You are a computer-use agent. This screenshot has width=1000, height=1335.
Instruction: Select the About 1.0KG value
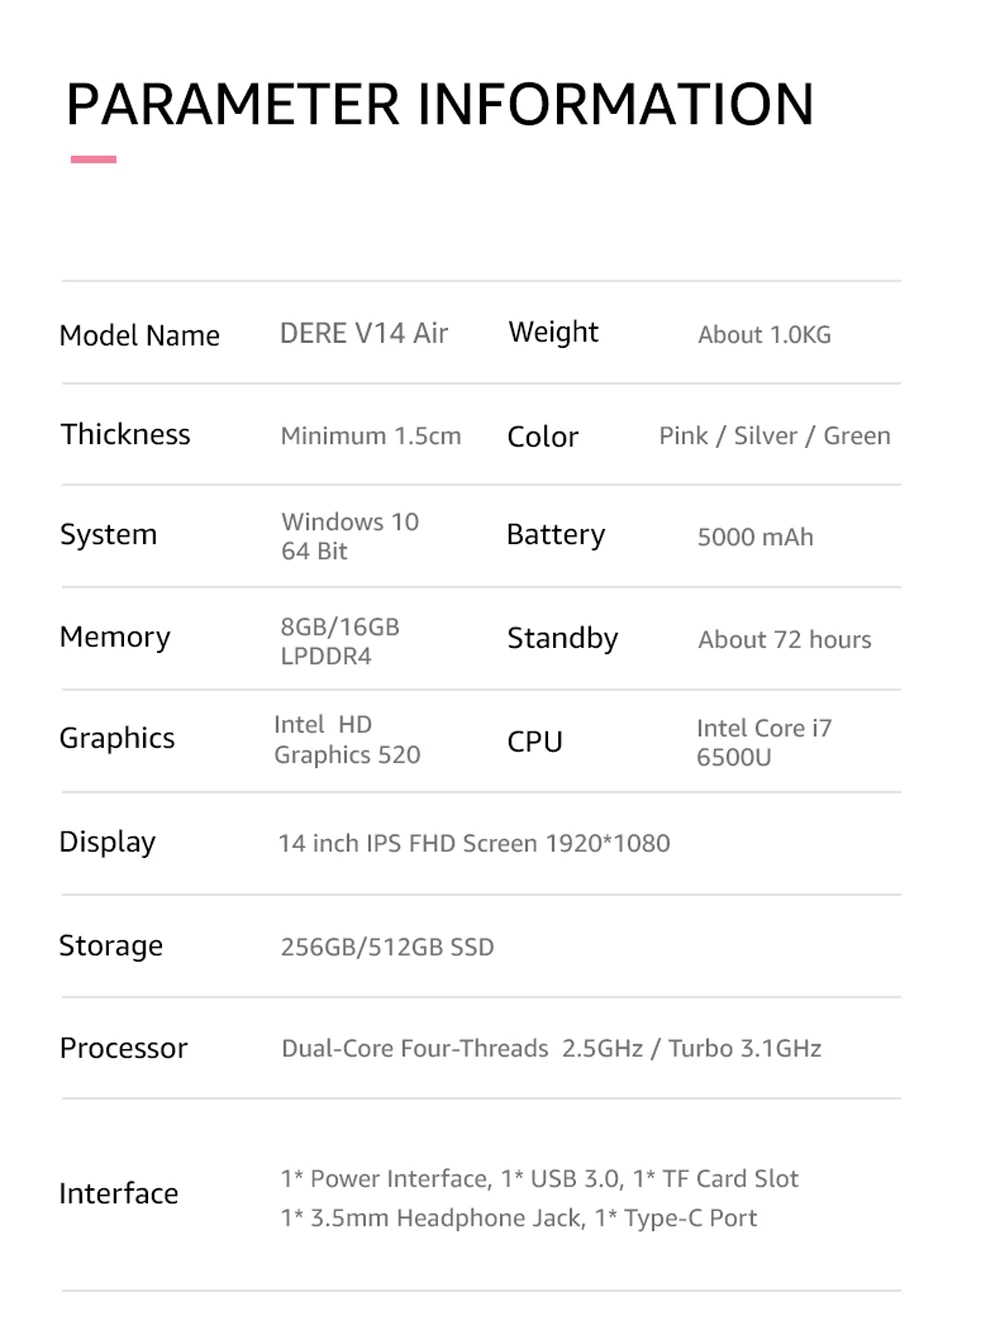pos(764,335)
